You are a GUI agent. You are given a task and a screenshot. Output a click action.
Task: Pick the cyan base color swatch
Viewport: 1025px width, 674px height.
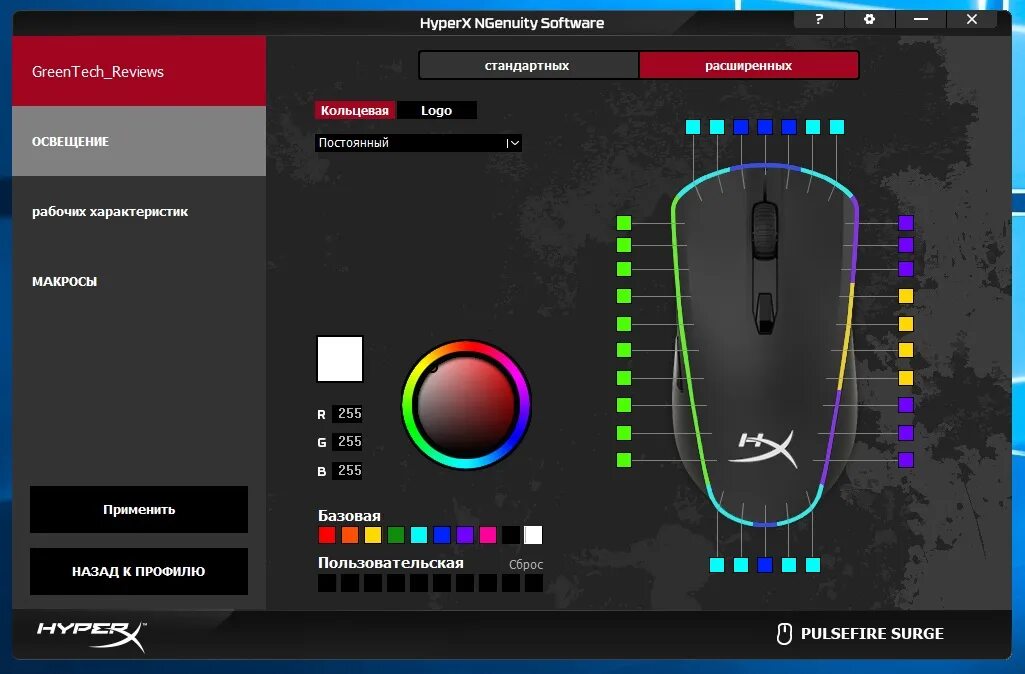tap(419, 535)
